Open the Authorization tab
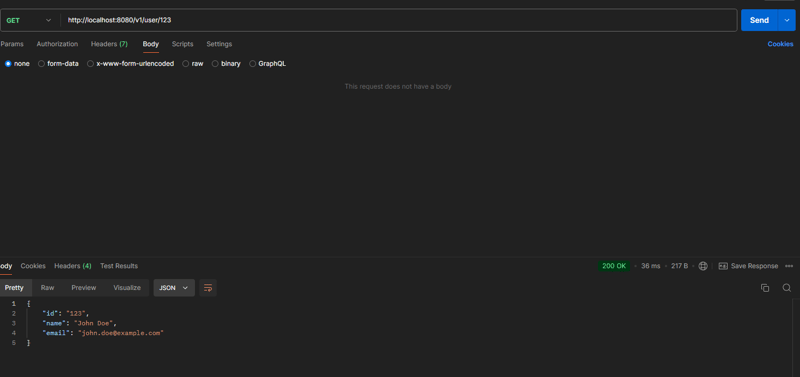The width and height of the screenshot is (800, 377). tap(57, 44)
